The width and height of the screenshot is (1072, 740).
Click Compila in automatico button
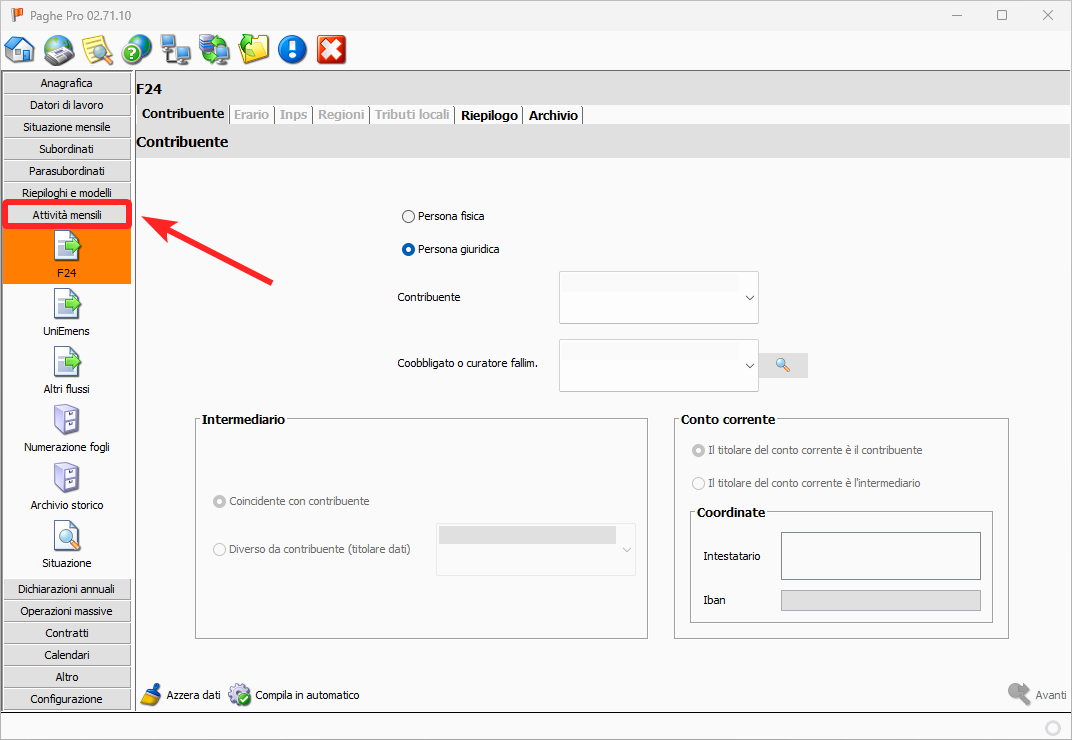click(294, 695)
